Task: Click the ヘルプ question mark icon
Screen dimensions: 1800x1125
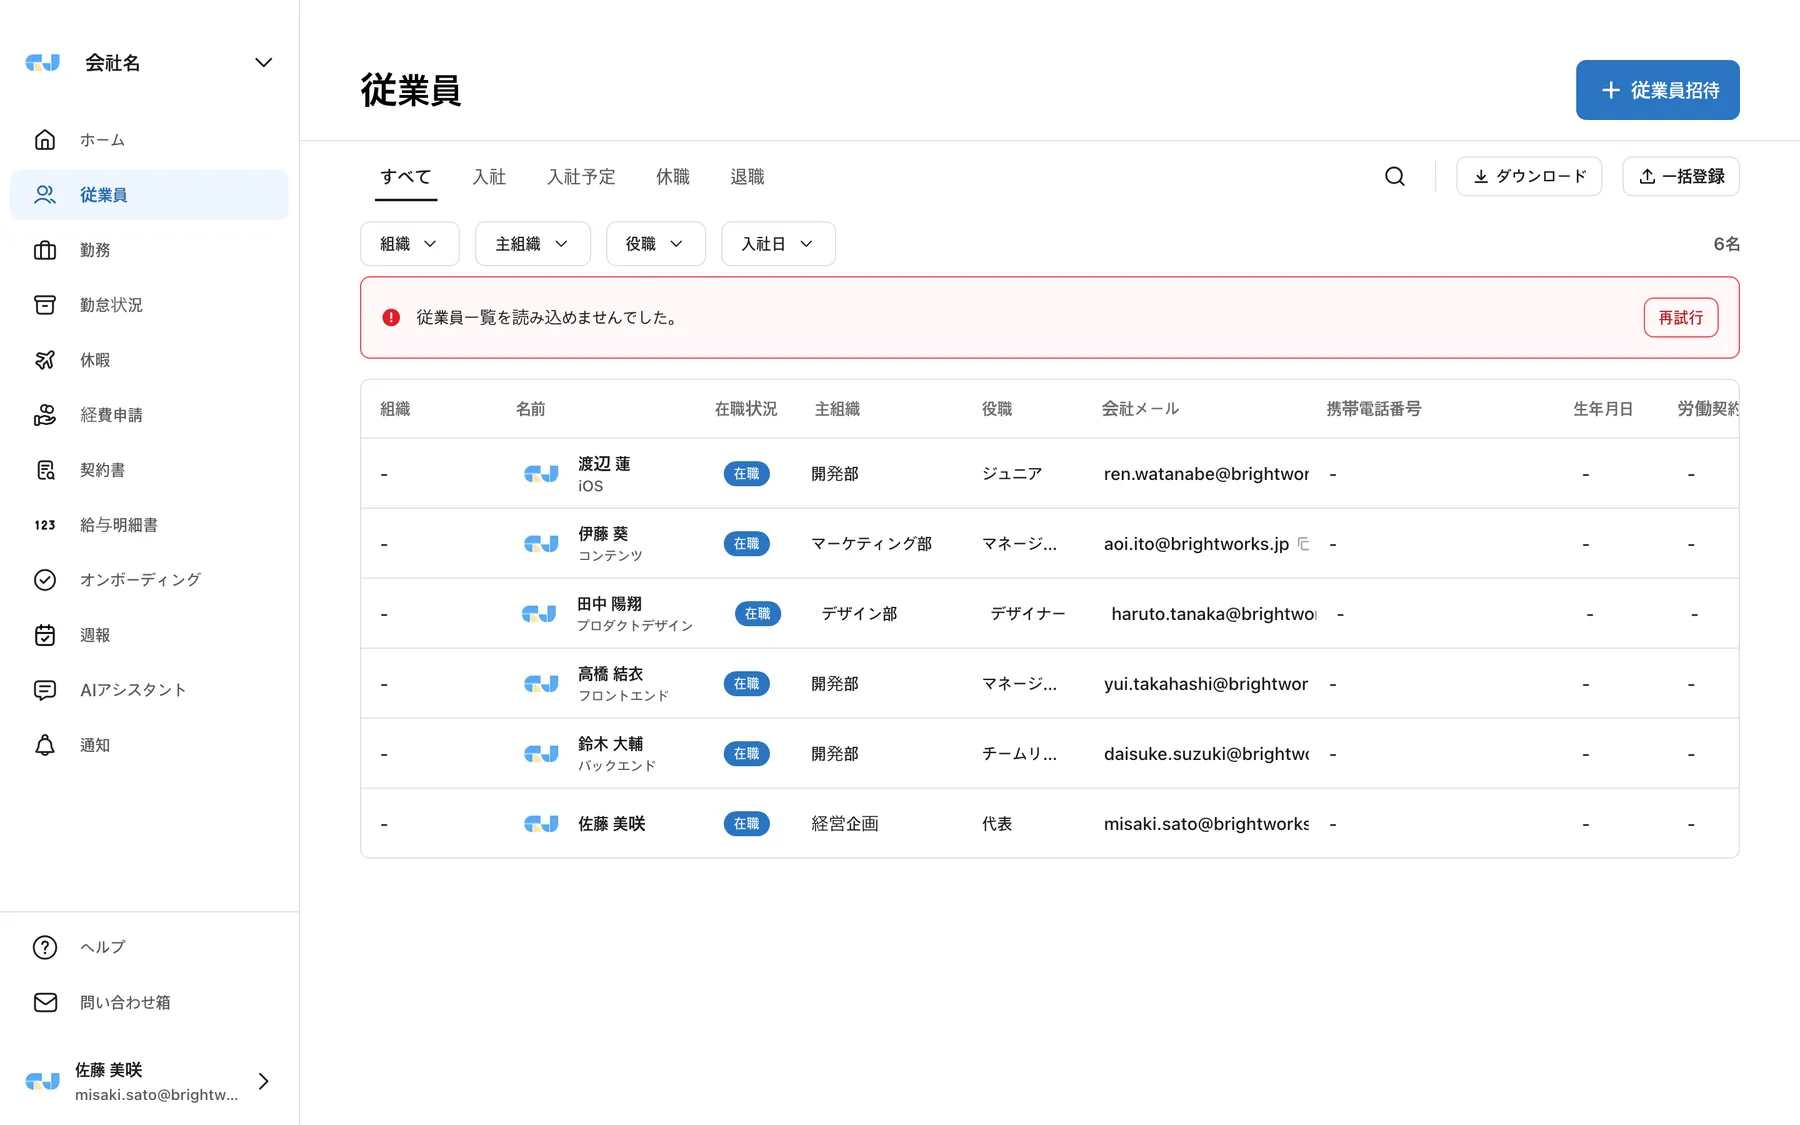Action: (45, 947)
